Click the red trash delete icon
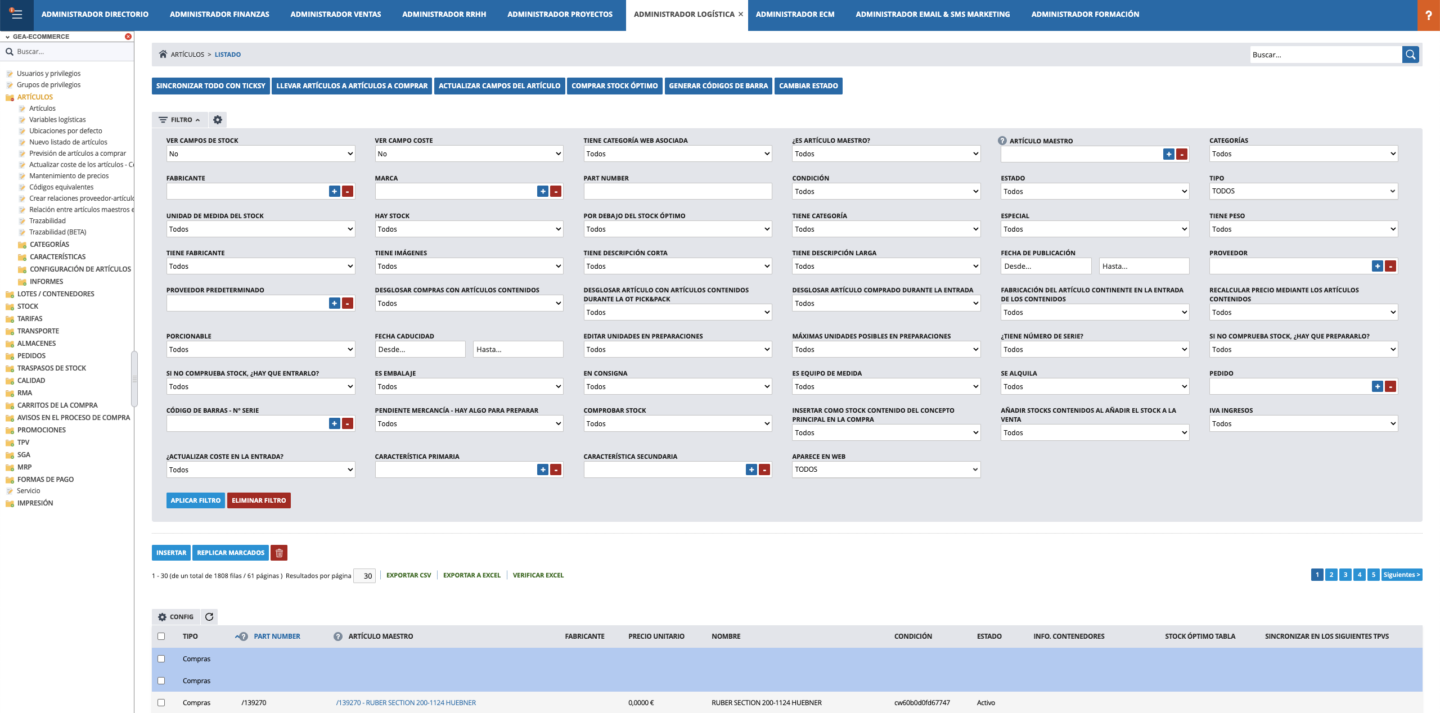 pos(279,552)
